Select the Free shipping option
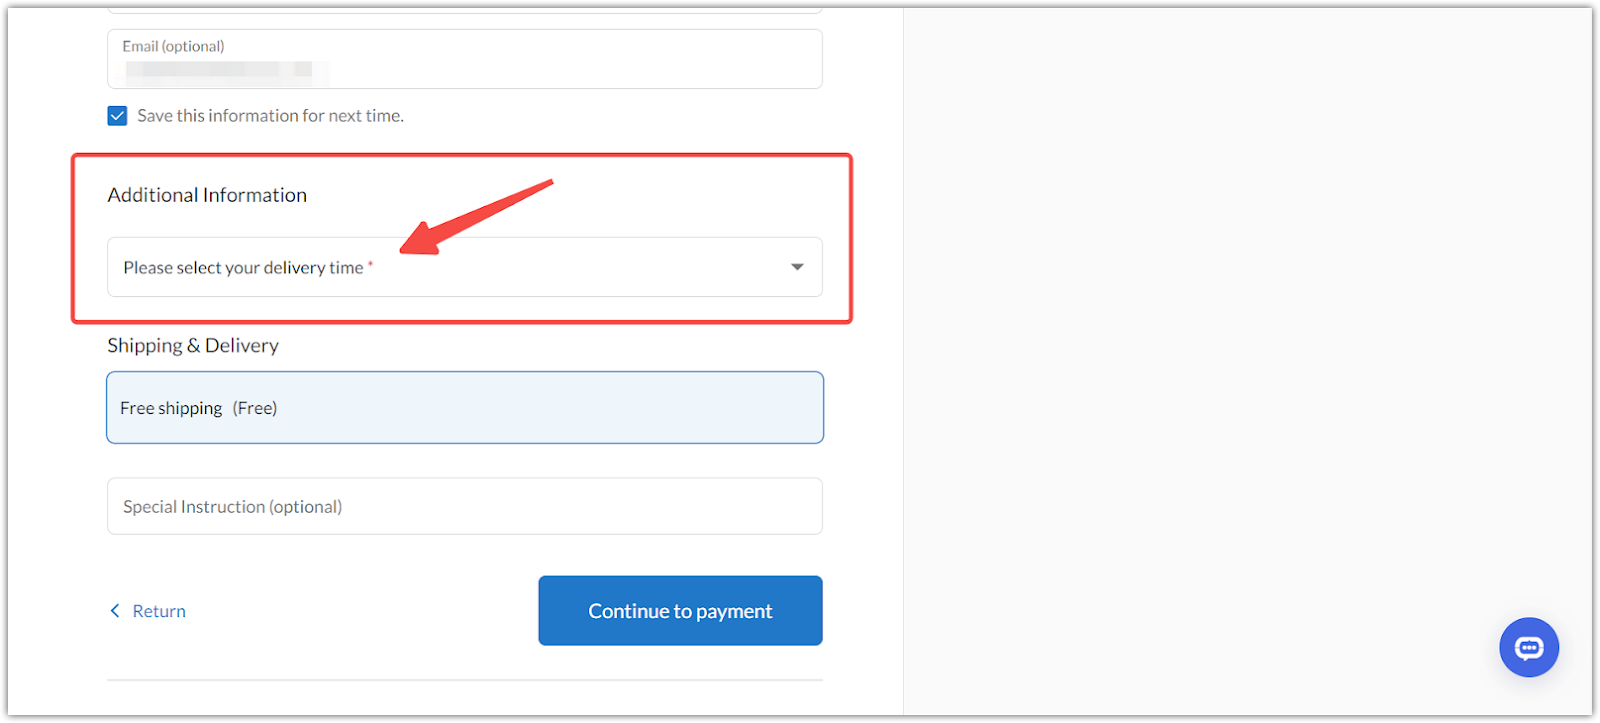 coord(465,407)
